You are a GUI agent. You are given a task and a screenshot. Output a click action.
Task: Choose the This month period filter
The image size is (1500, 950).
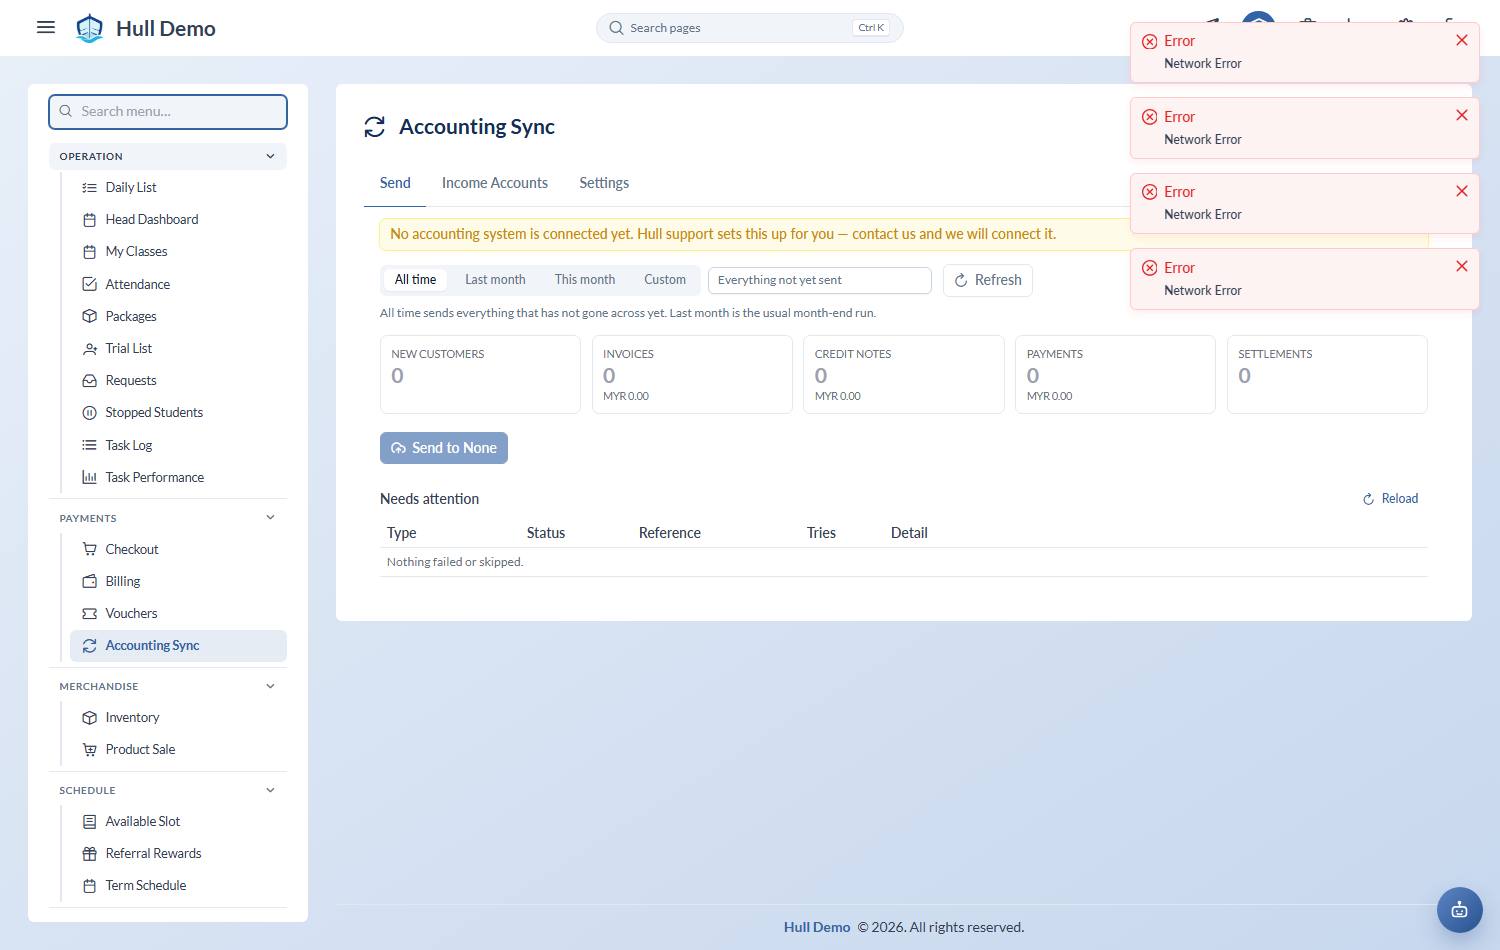[x=585, y=280]
